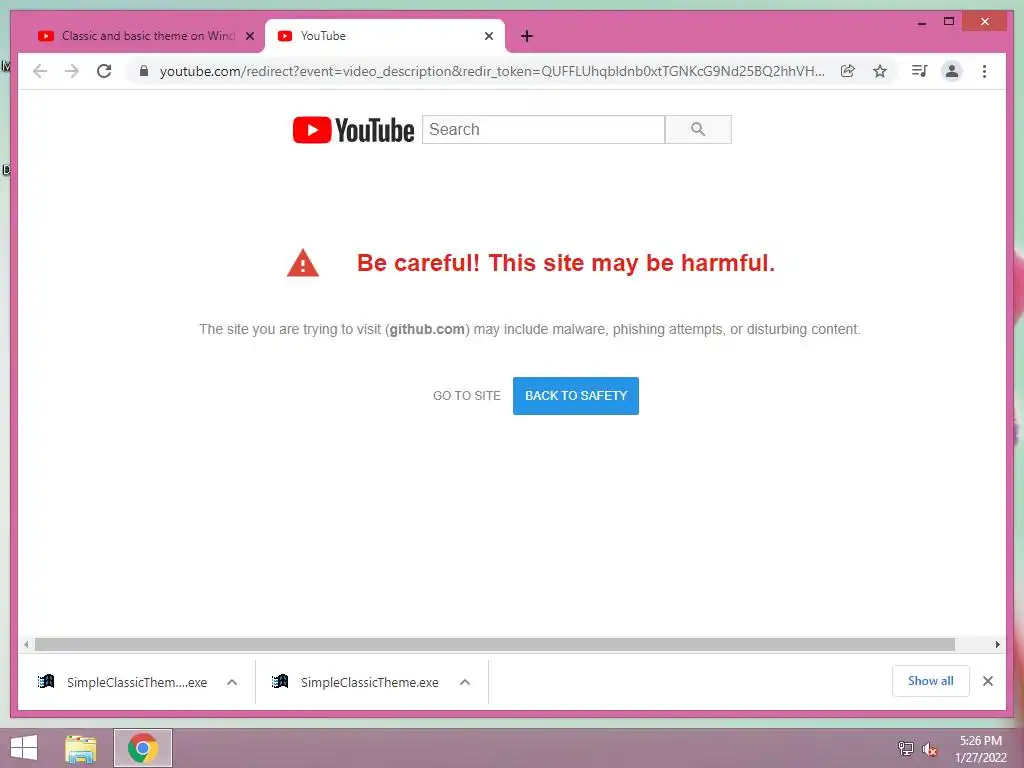Click the muted volume tray icon
The height and width of the screenshot is (768, 1024).
[930, 749]
